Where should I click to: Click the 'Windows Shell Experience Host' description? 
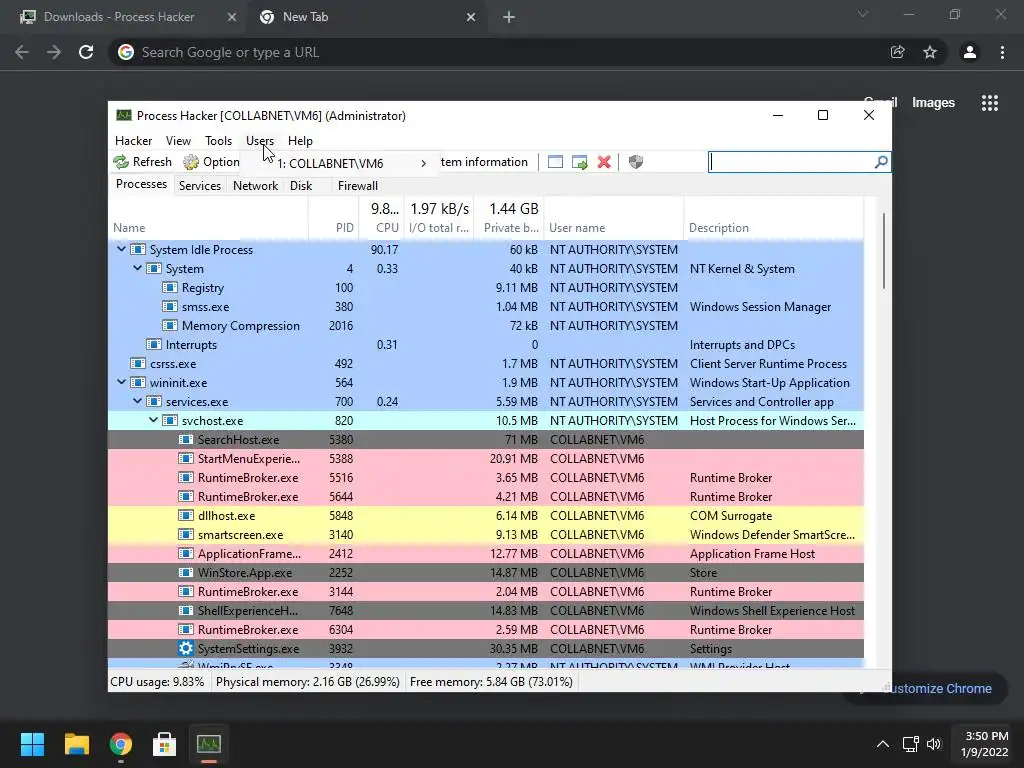coord(772,611)
